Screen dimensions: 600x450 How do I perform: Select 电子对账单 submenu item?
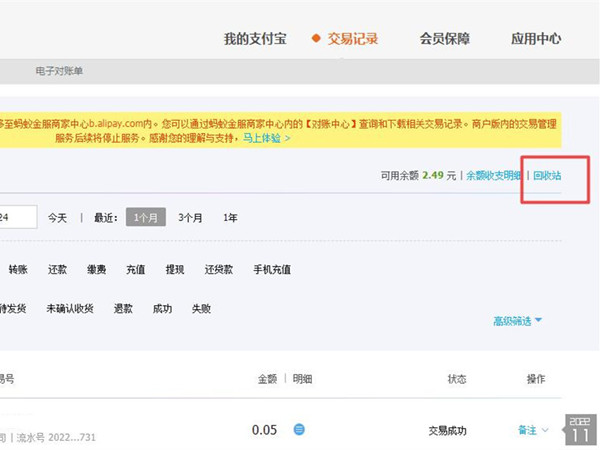coord(59,71)
